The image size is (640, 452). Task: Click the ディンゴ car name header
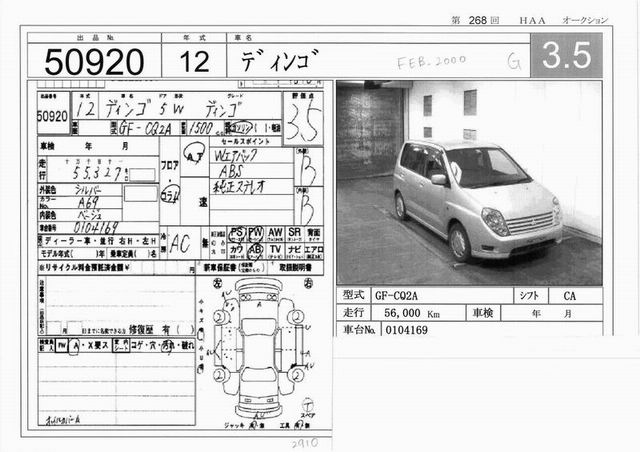point(275,62)
